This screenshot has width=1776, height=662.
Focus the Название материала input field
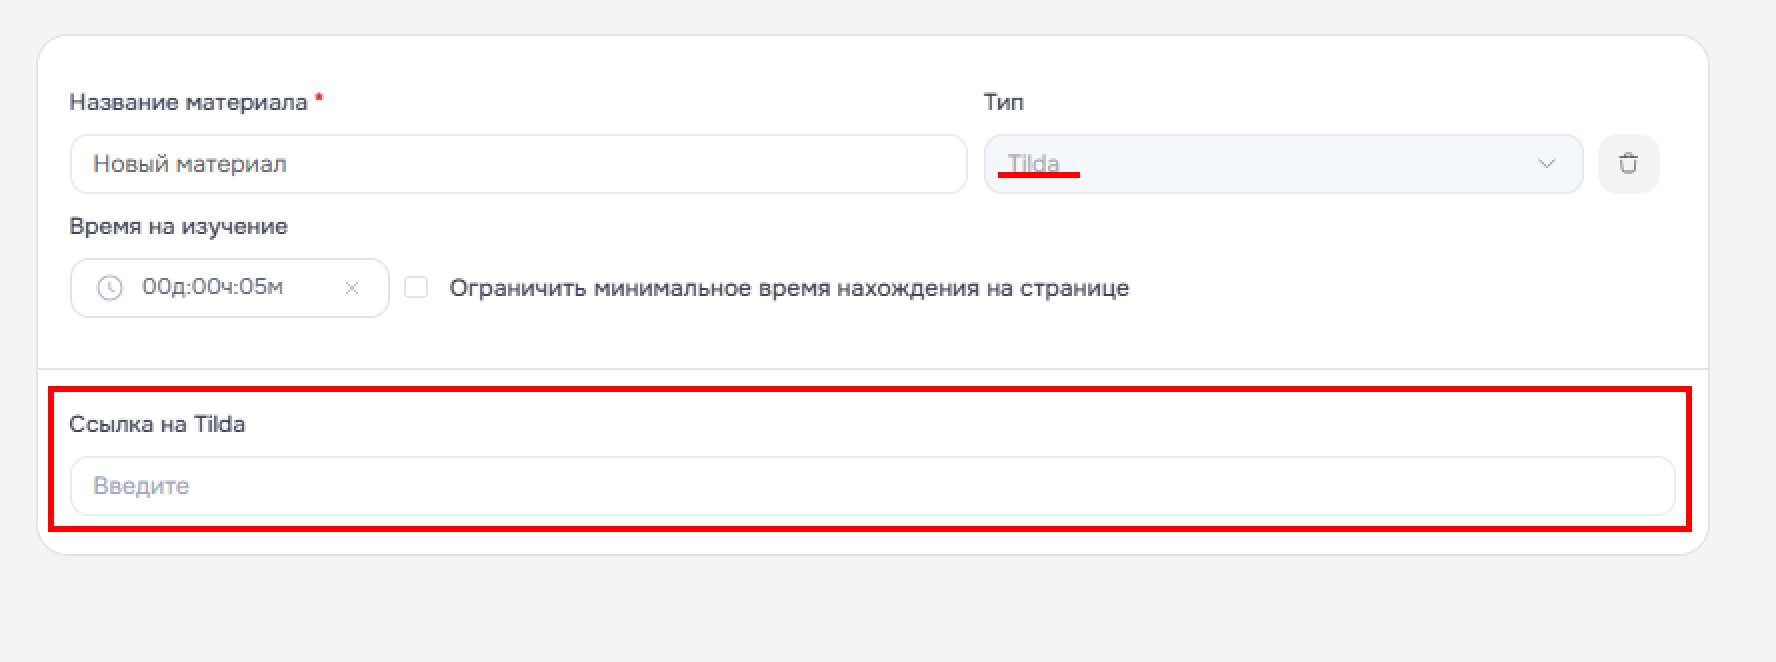point(519,164)
